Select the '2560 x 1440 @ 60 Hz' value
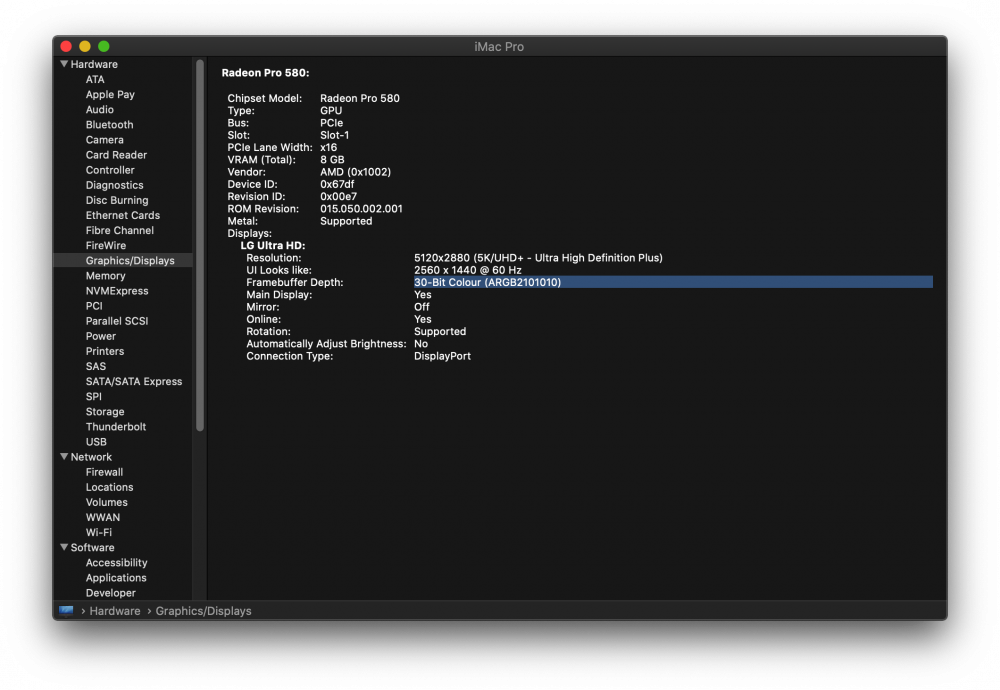The image size is (1000, 690). tap(467, 270)
